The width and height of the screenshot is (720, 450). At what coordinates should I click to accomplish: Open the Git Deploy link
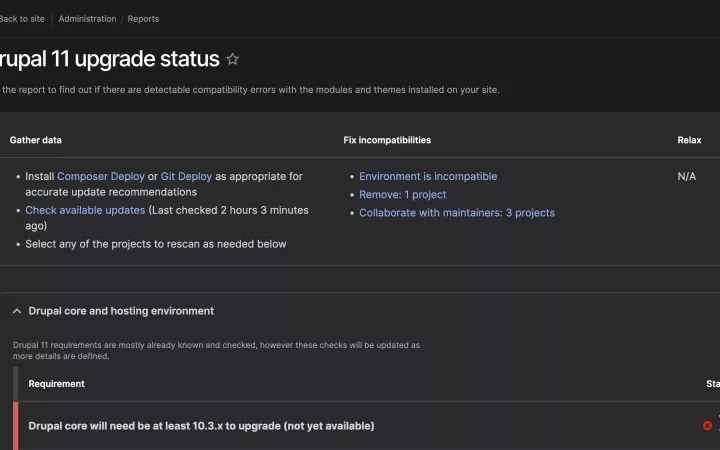click(186, 176)
